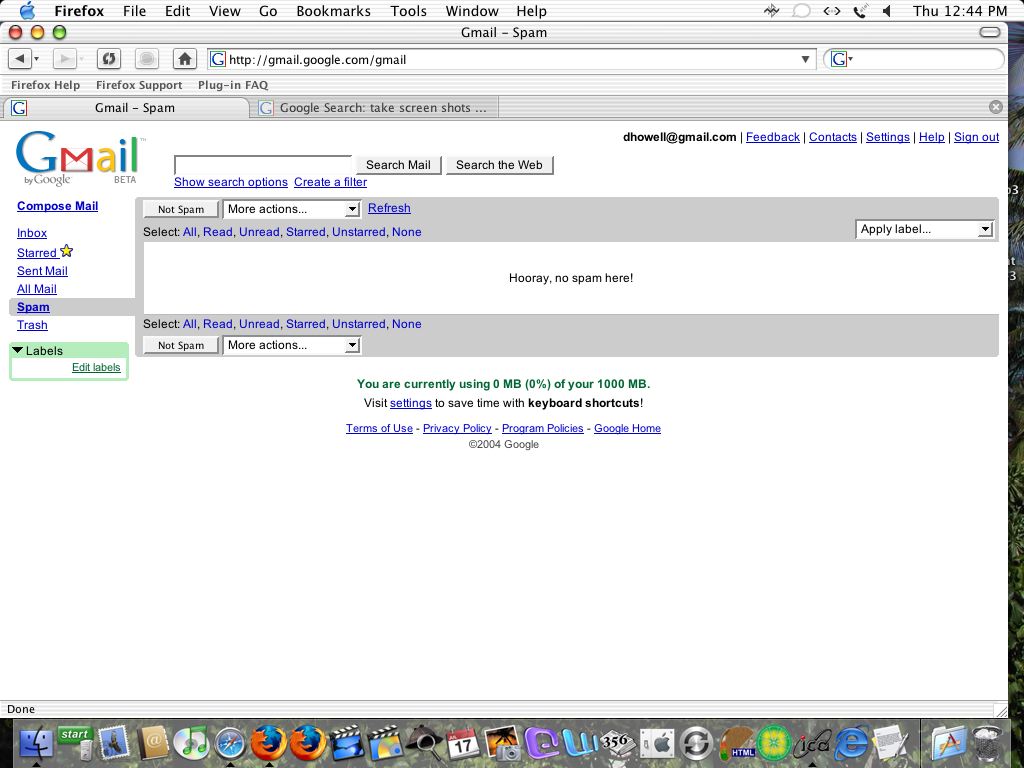This screenshot has height=768, width=1024.
Task: Go back using the Firefox back arrow
Action: [x=20, y=59]
